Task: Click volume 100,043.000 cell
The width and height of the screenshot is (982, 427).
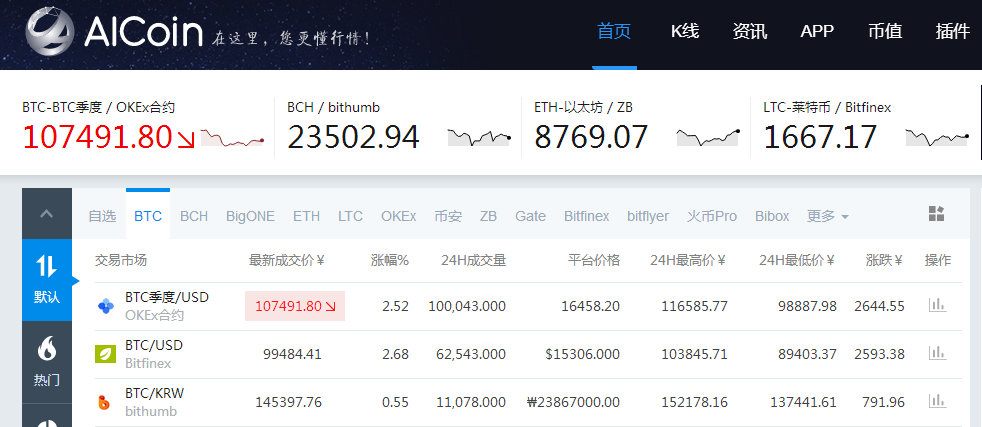Action: point(467,306)
